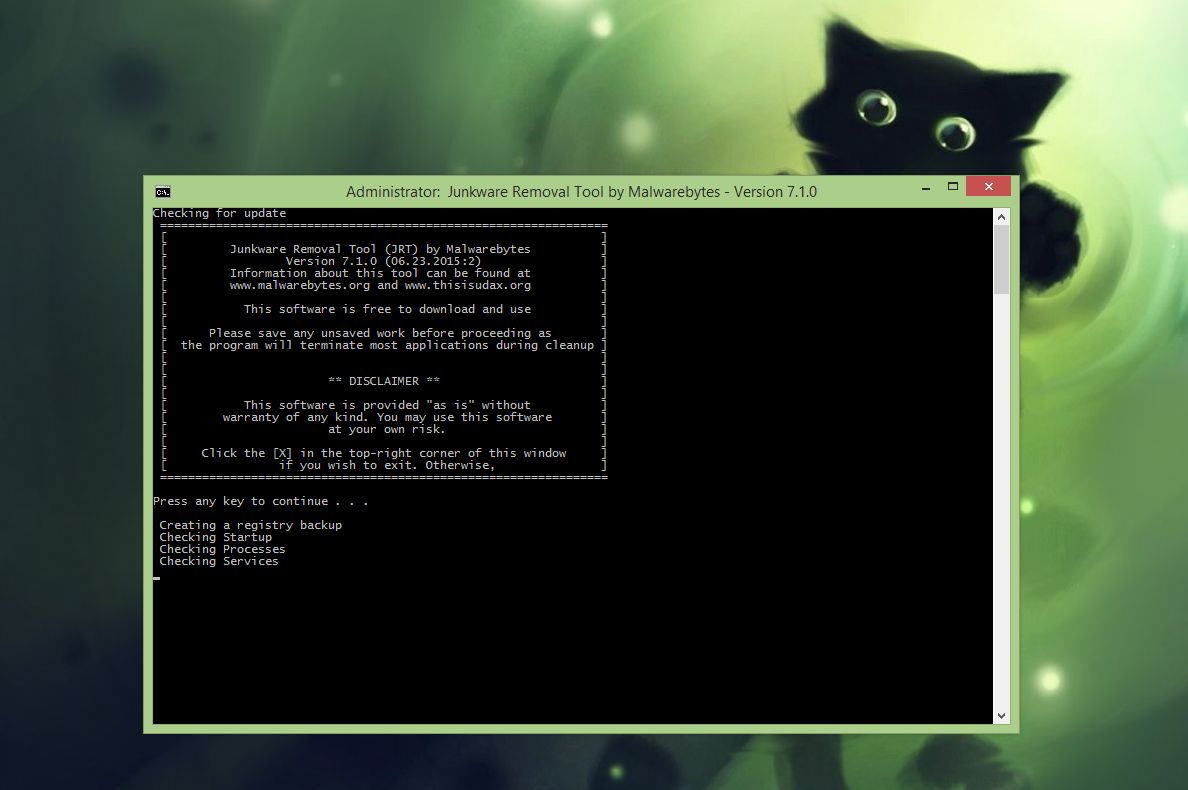Click the www.malwarebytes.org text
The width and height of the screenshot is (1188, 790).
300,286
